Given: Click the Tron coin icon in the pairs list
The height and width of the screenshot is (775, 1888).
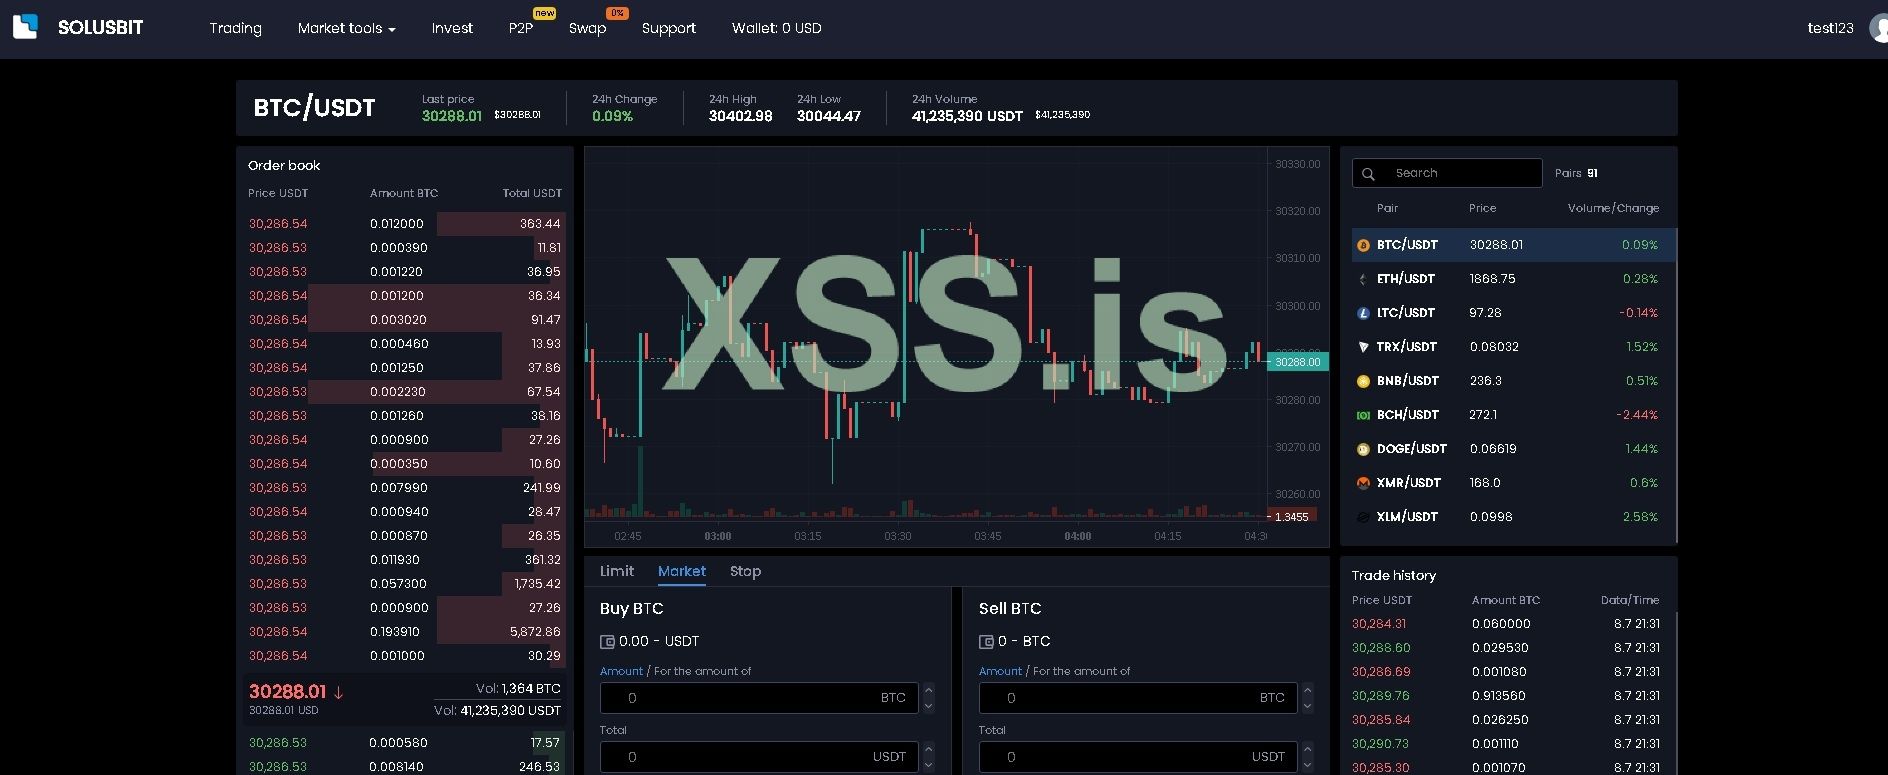Looking at the screenshot, I should point(1363,347).
